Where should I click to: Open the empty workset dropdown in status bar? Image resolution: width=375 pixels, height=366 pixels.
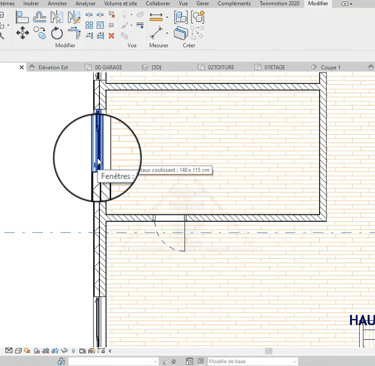point(113,361)
